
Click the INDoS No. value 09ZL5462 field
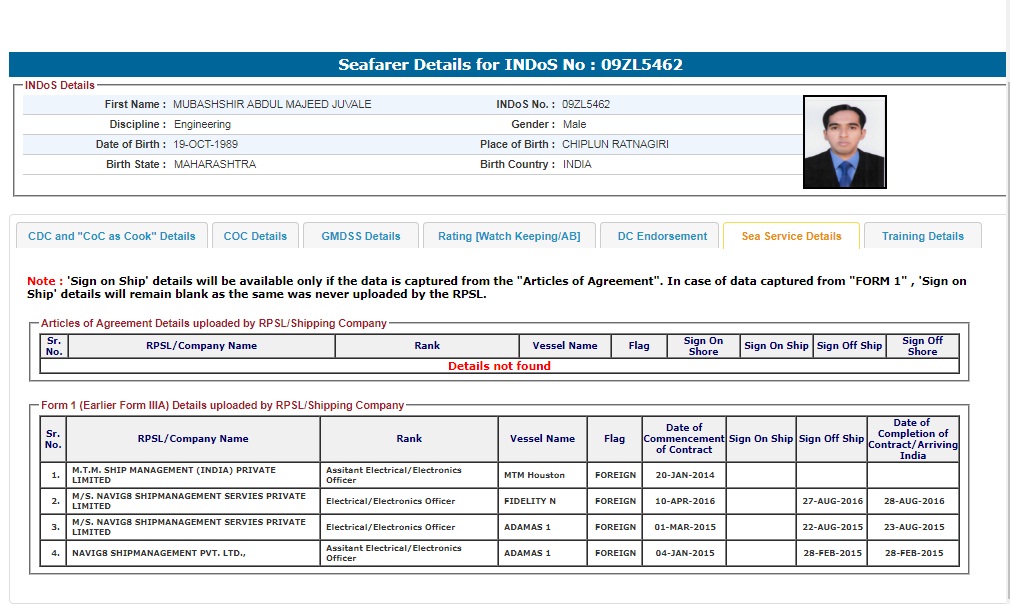[x=586, y=104]
